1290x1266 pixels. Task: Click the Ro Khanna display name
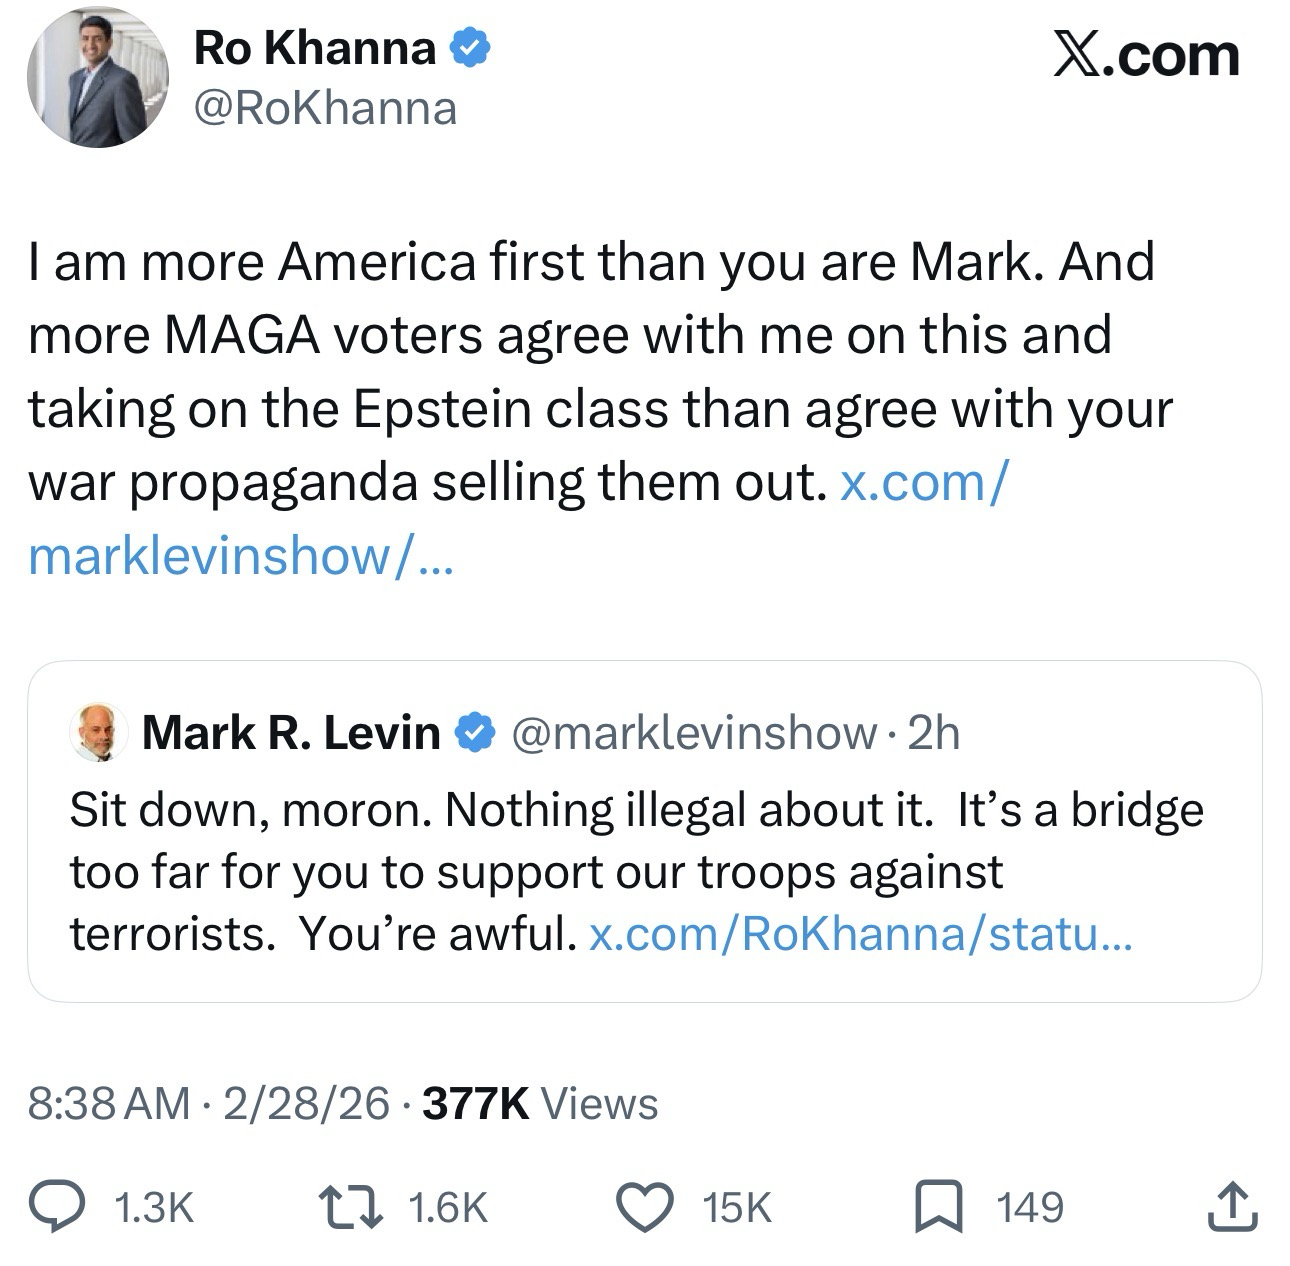[315, 49]
